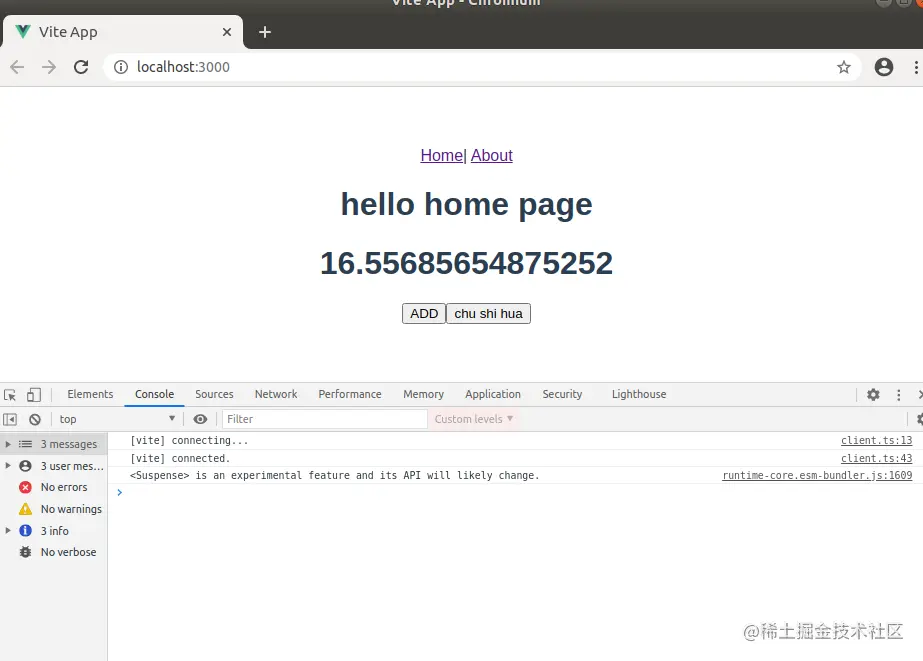View site information icon in address bar
Image resolution: width=923 pixels, height=661 pixels.
coord(121,67)
